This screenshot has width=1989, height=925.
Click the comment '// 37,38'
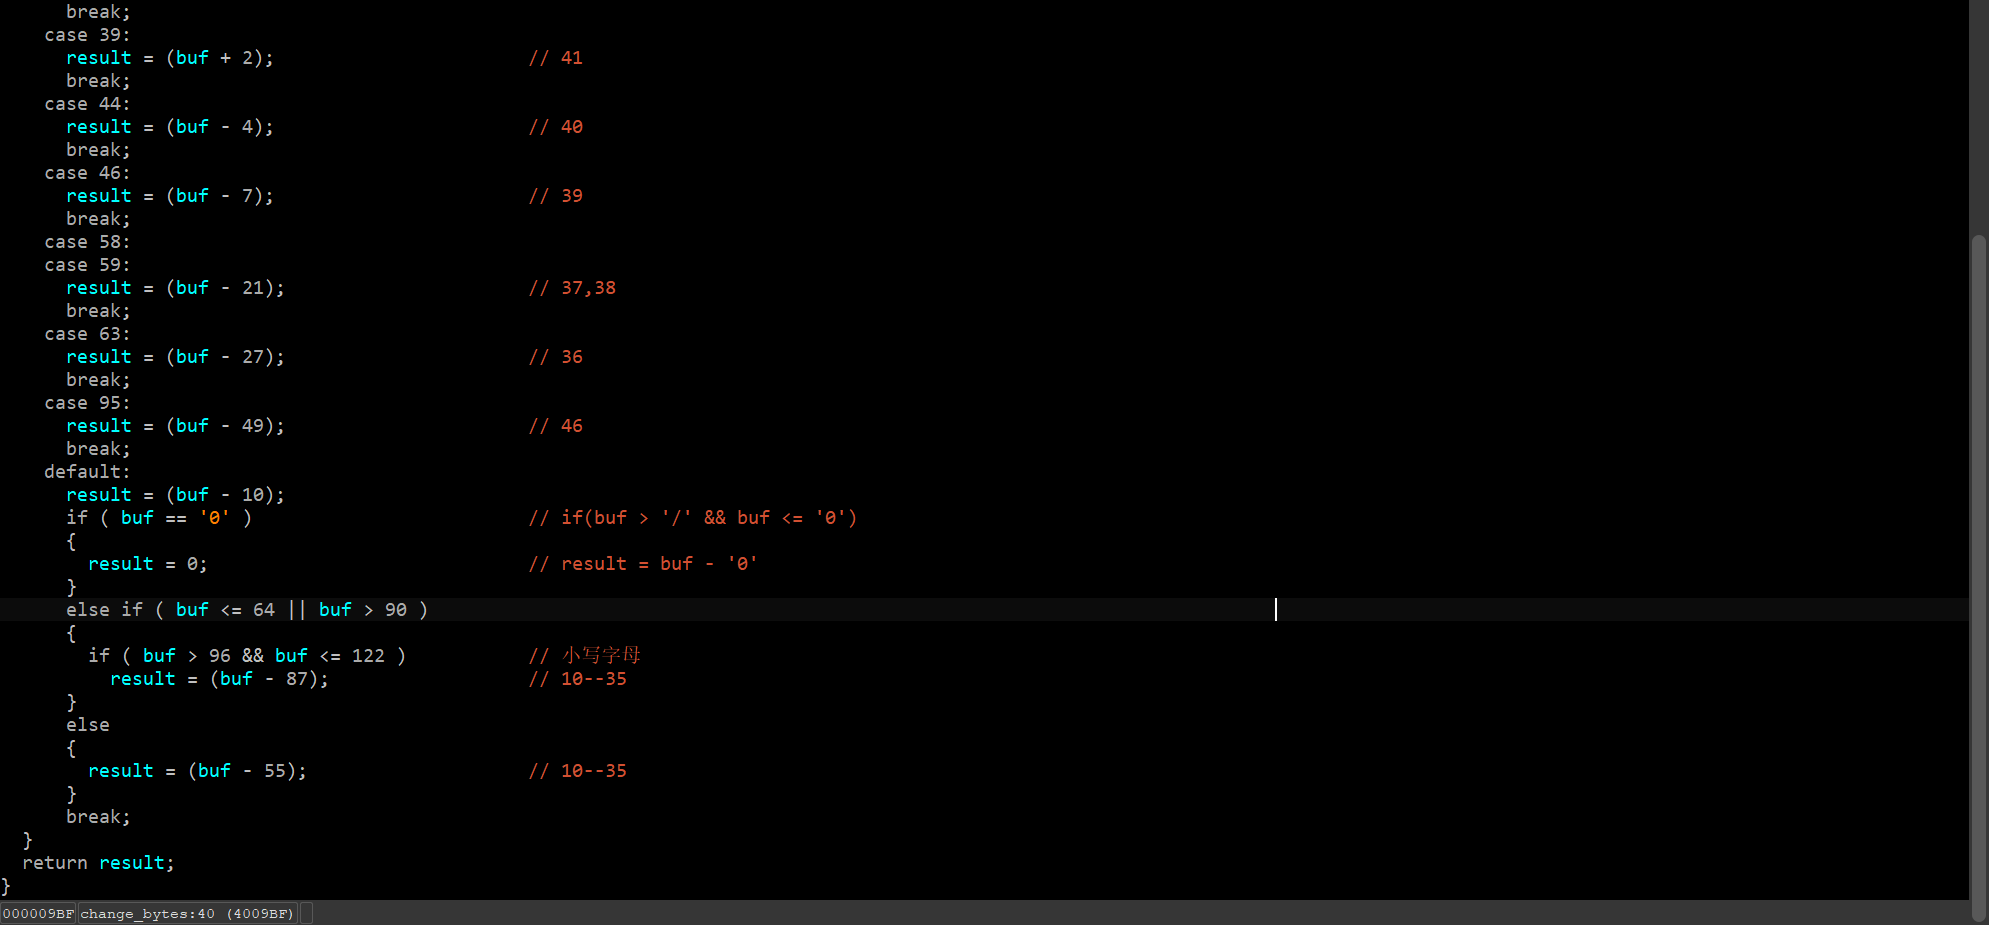[x=572, y=288]
